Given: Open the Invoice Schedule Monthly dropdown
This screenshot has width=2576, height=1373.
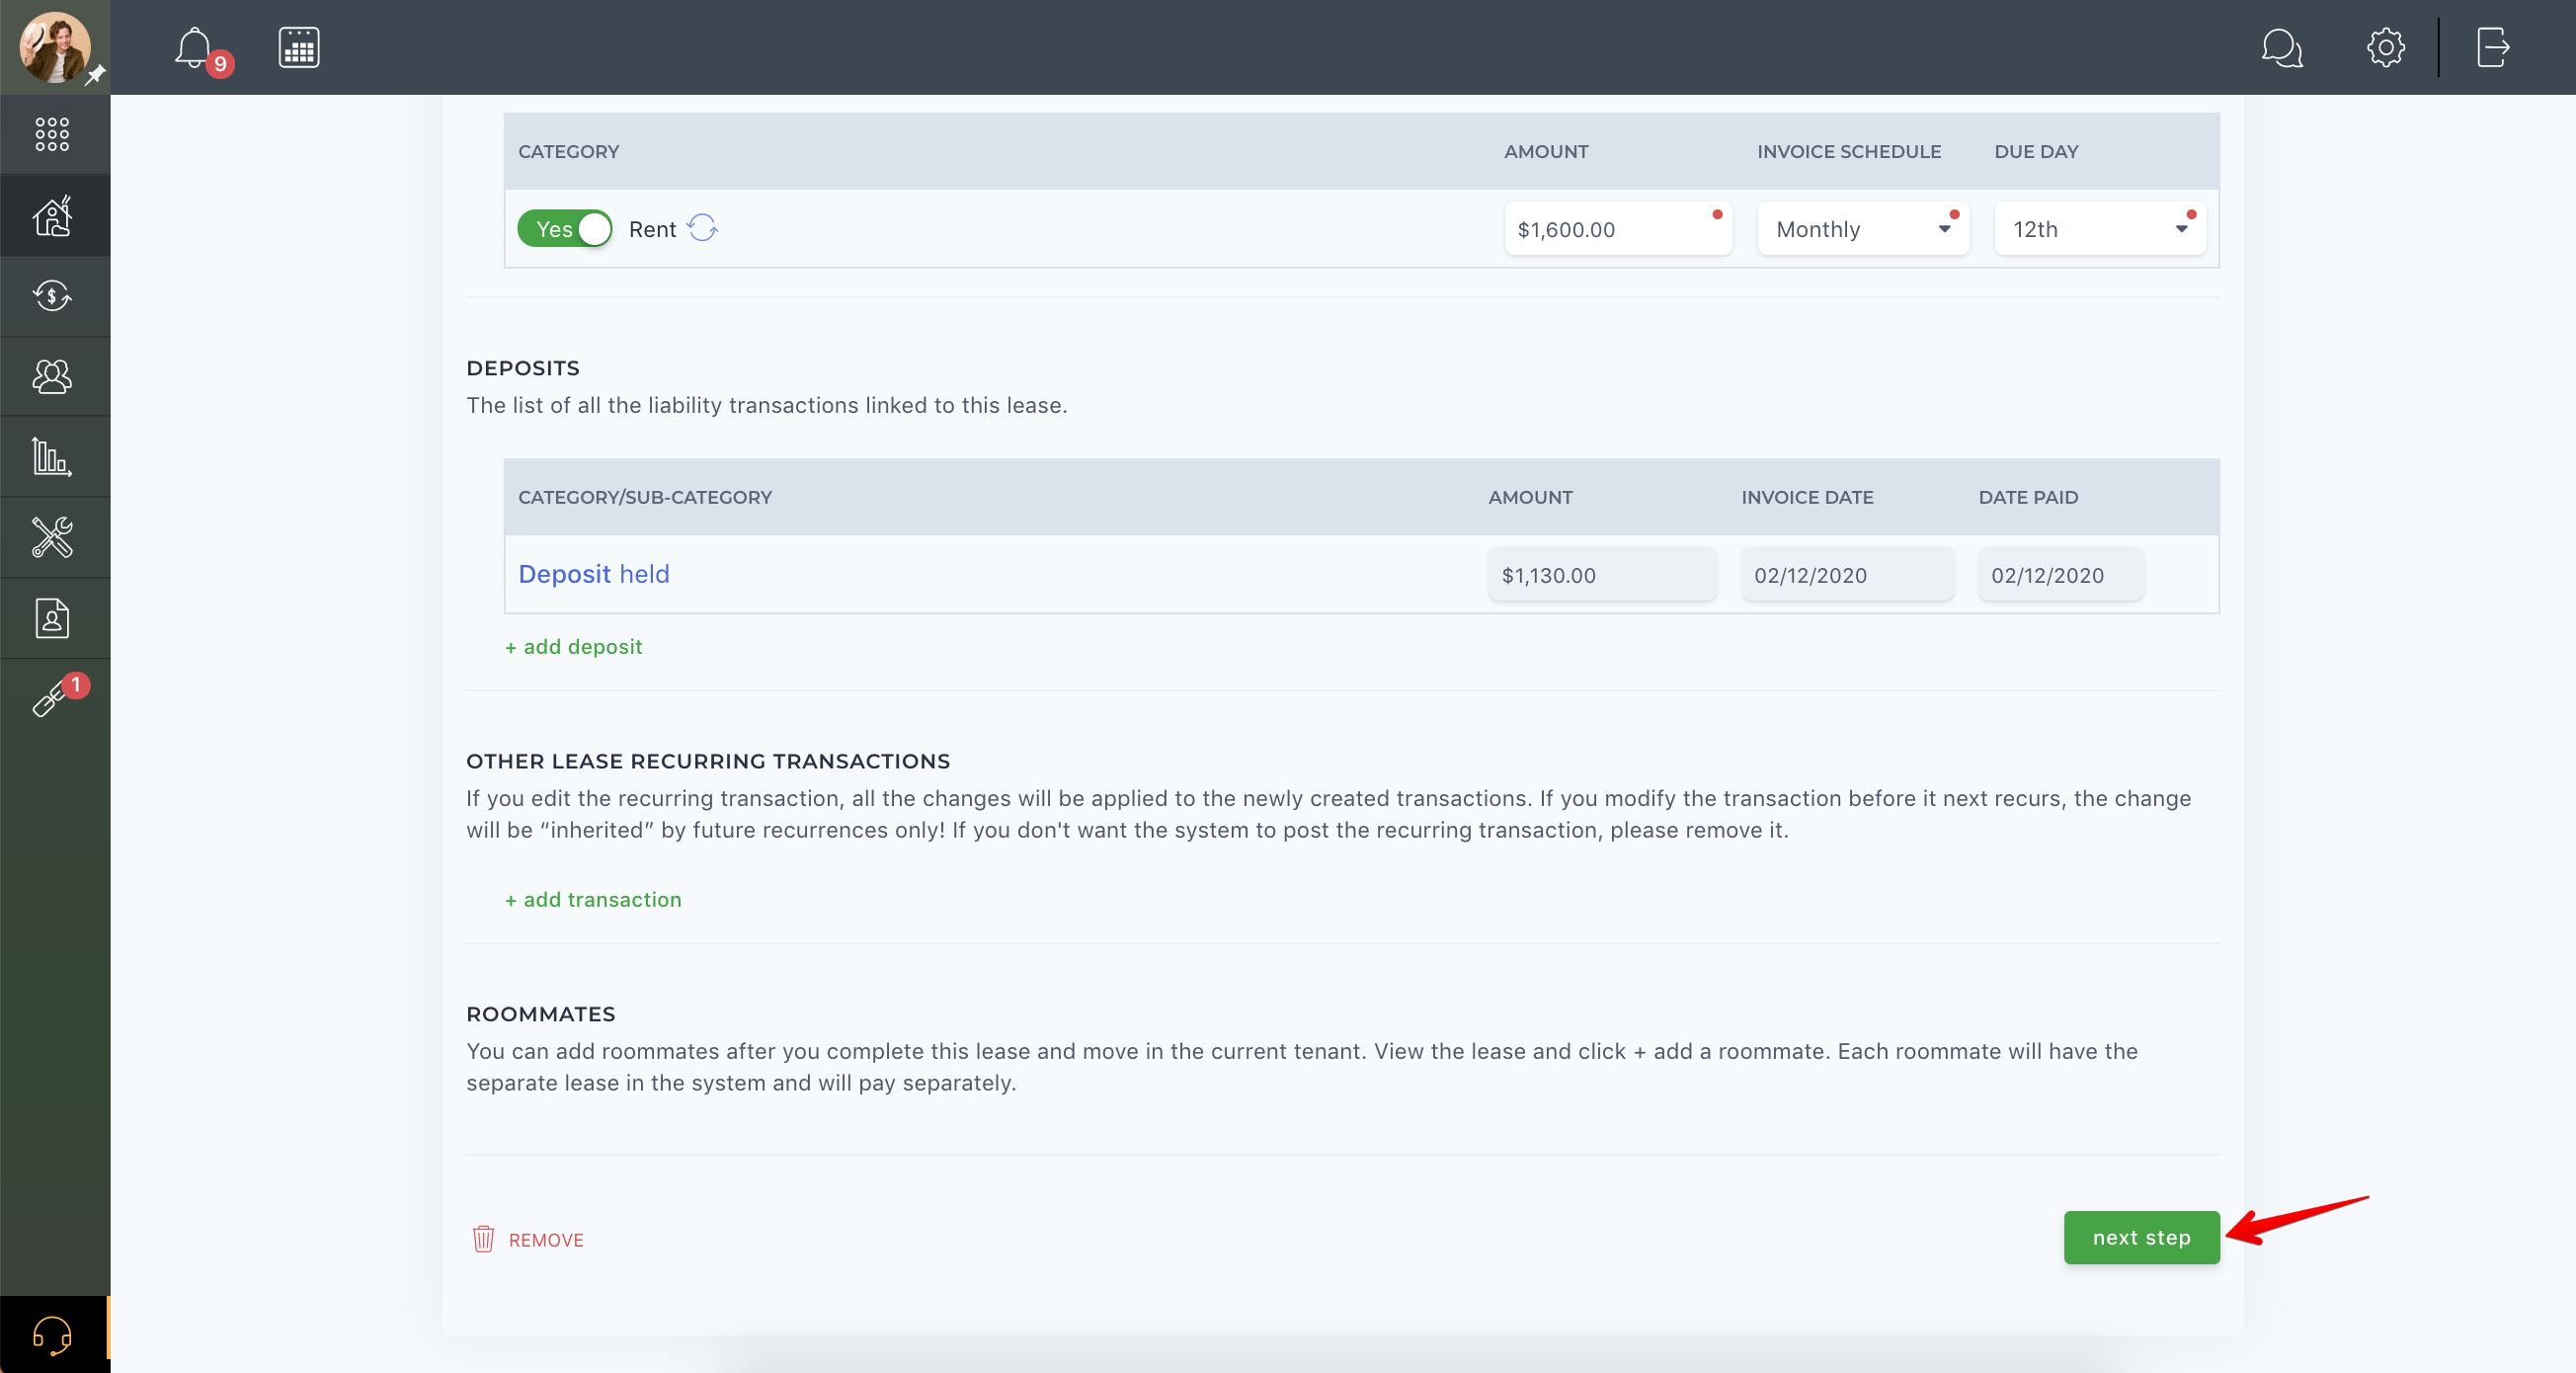Looking at the screenshot, I should point(1863,229).
